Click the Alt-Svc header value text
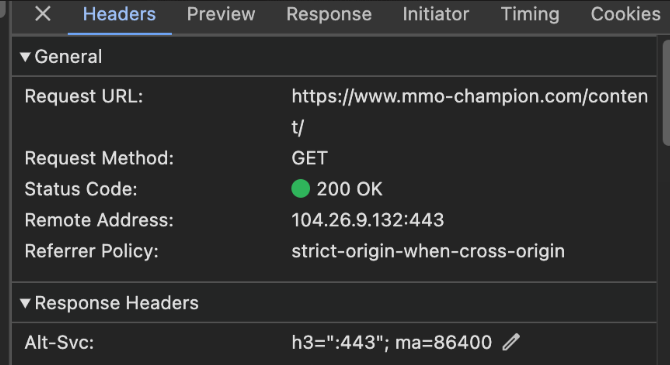The width and height of the screenshot is (670, 365). pyautogui.click(x=392, y=342)
